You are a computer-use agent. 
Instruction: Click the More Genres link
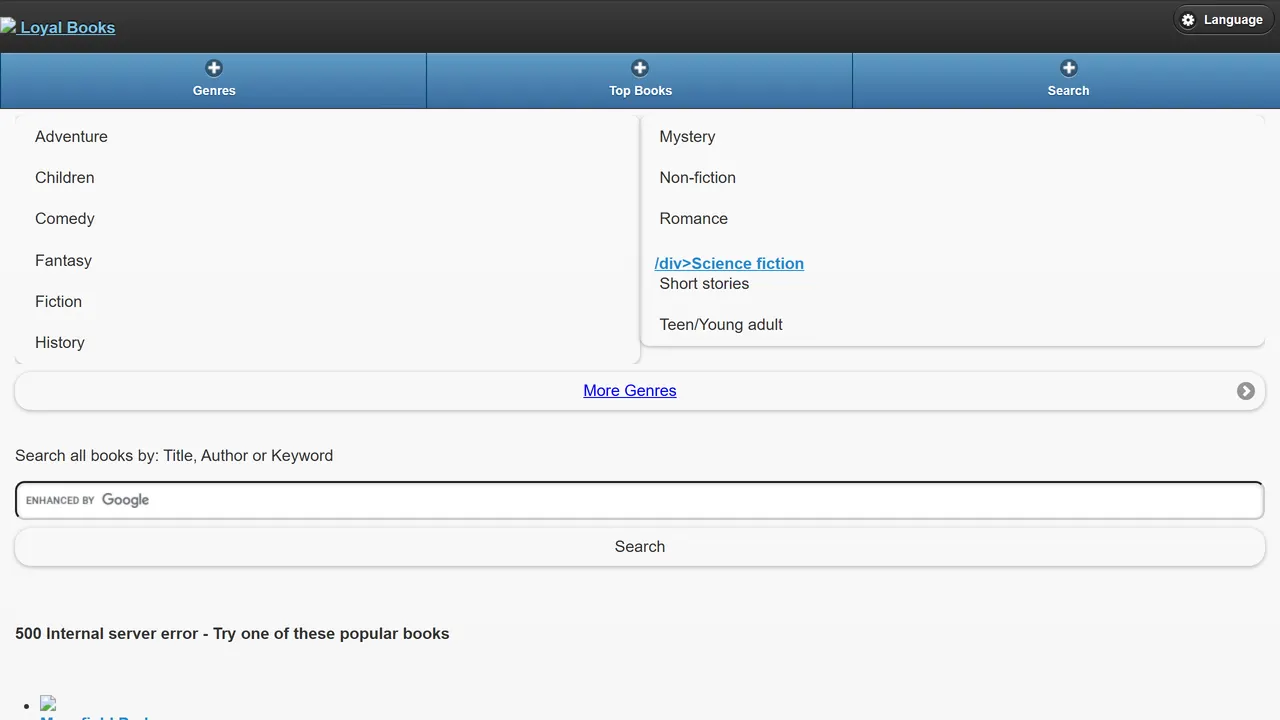pos(630,391)
